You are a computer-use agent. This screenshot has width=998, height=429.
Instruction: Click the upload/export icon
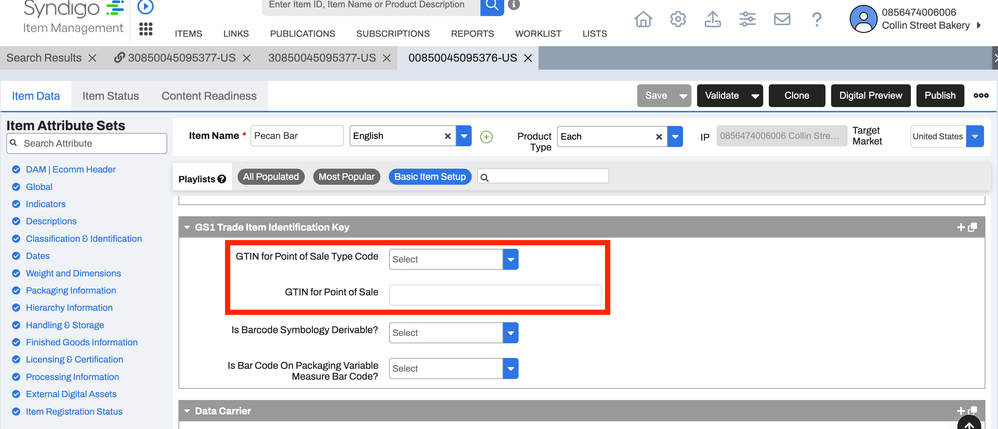pos(712,20)
